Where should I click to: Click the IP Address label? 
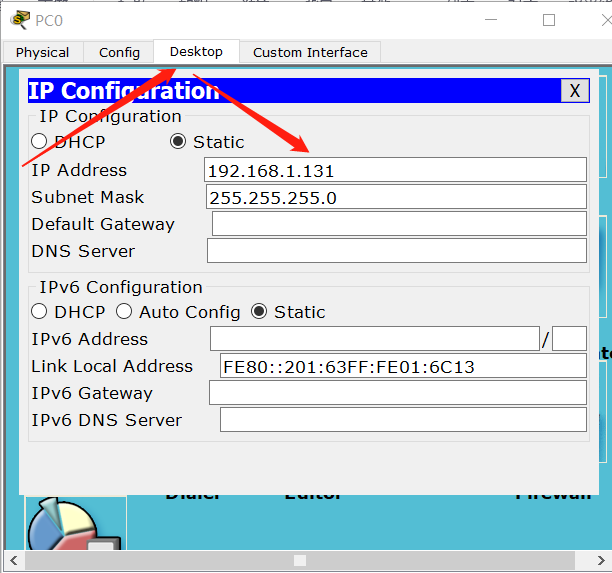[x=79, y=170]
